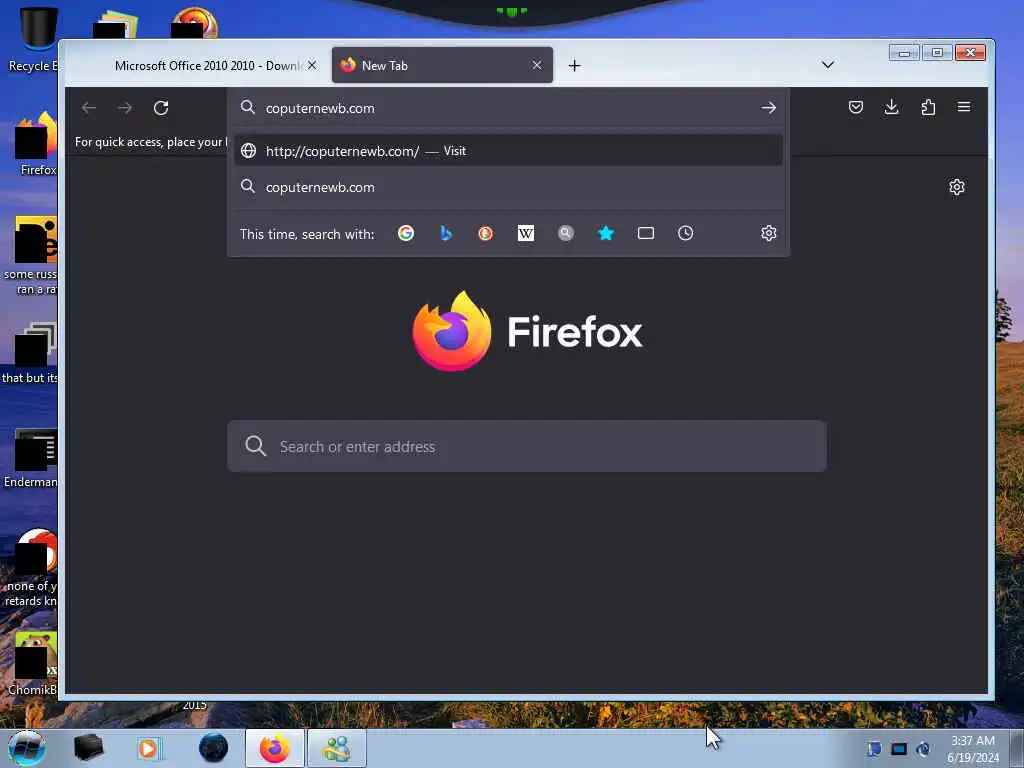Select the coputernewb.com search suggestion
The height and width of the screenshot is (768, 1024).
508,187
